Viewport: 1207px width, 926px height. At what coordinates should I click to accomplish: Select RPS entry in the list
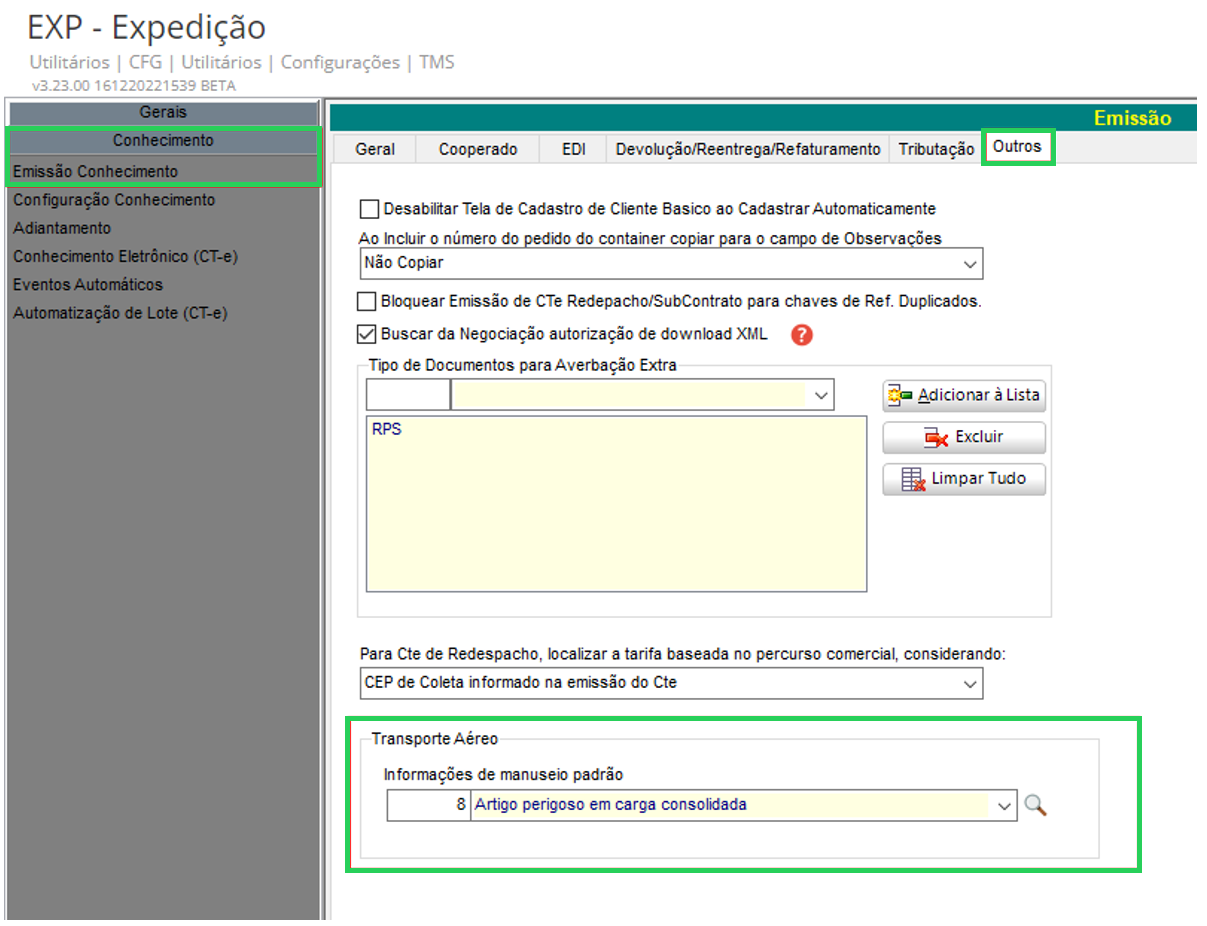[x=386, y=430]
